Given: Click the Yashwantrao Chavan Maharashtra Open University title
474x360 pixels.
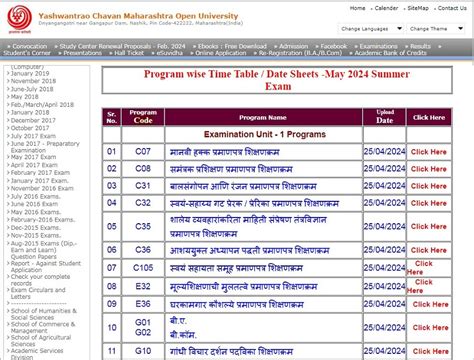Looking at the screenshot, I should point(138,16).
